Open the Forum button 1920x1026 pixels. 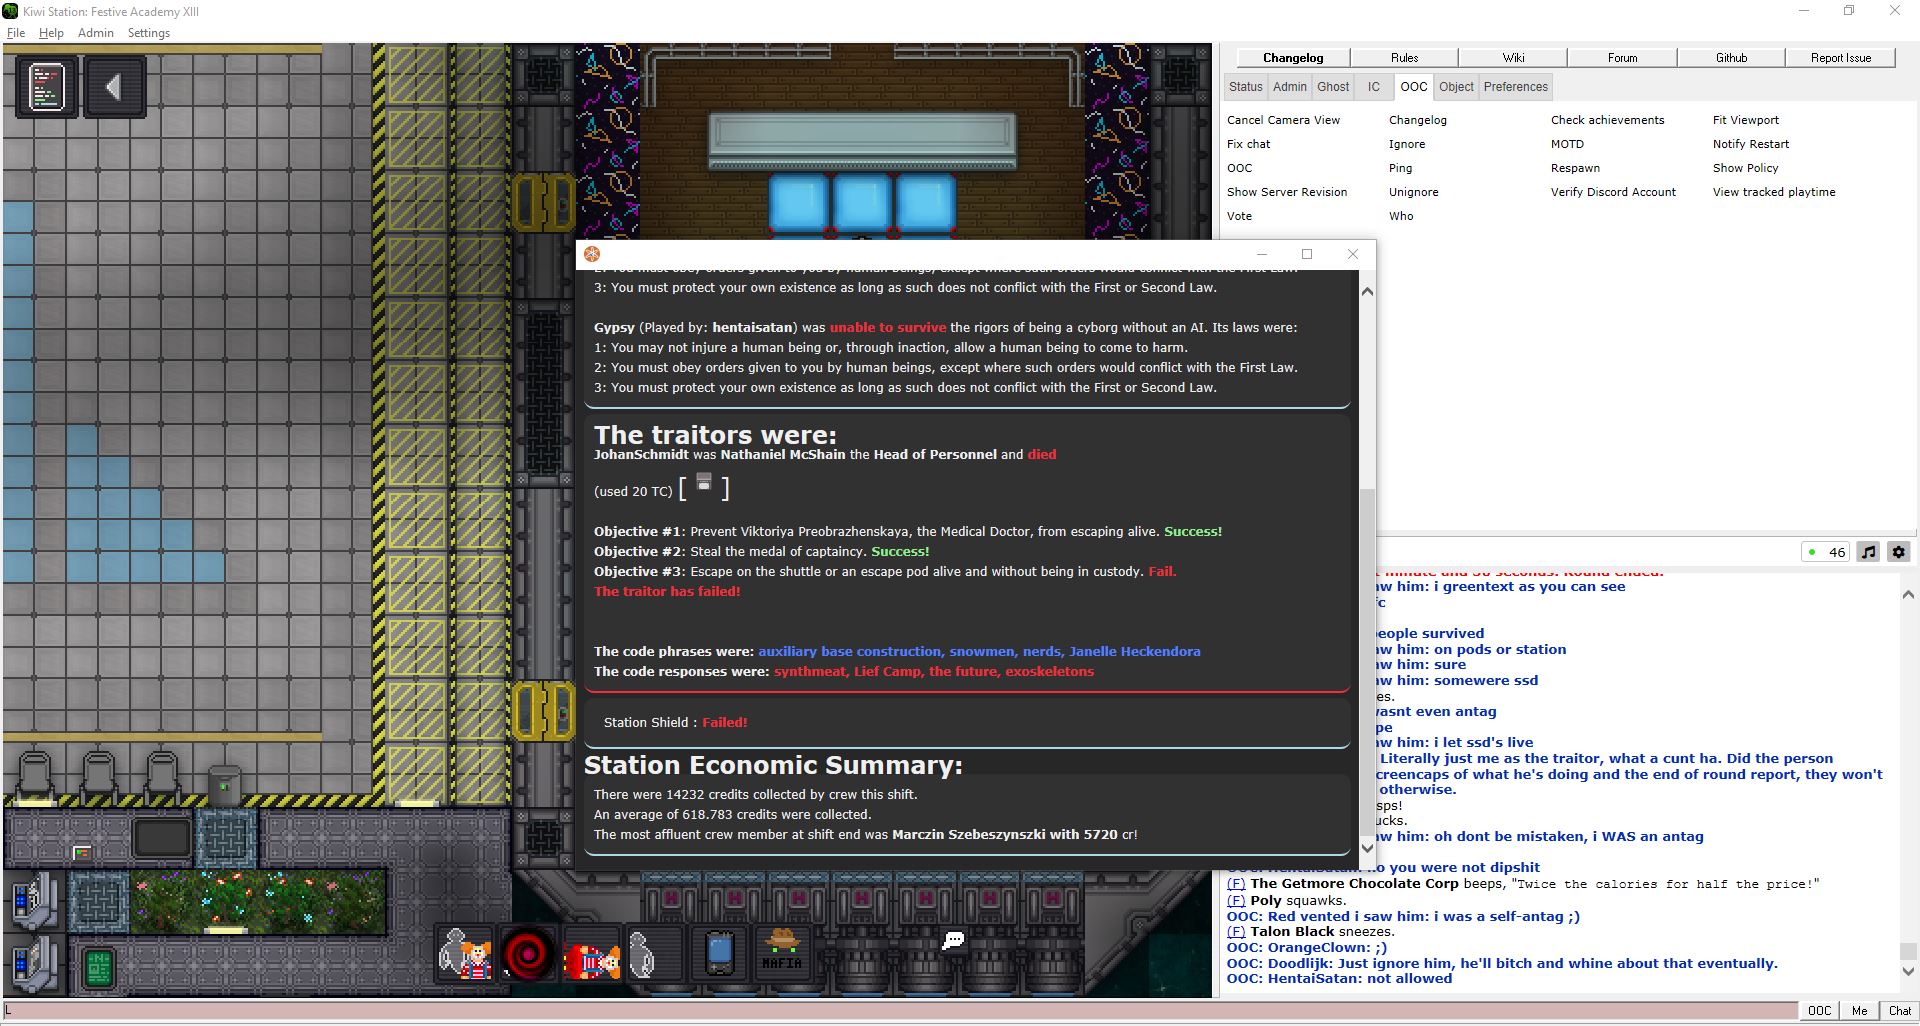click(x=1622, y=58)
